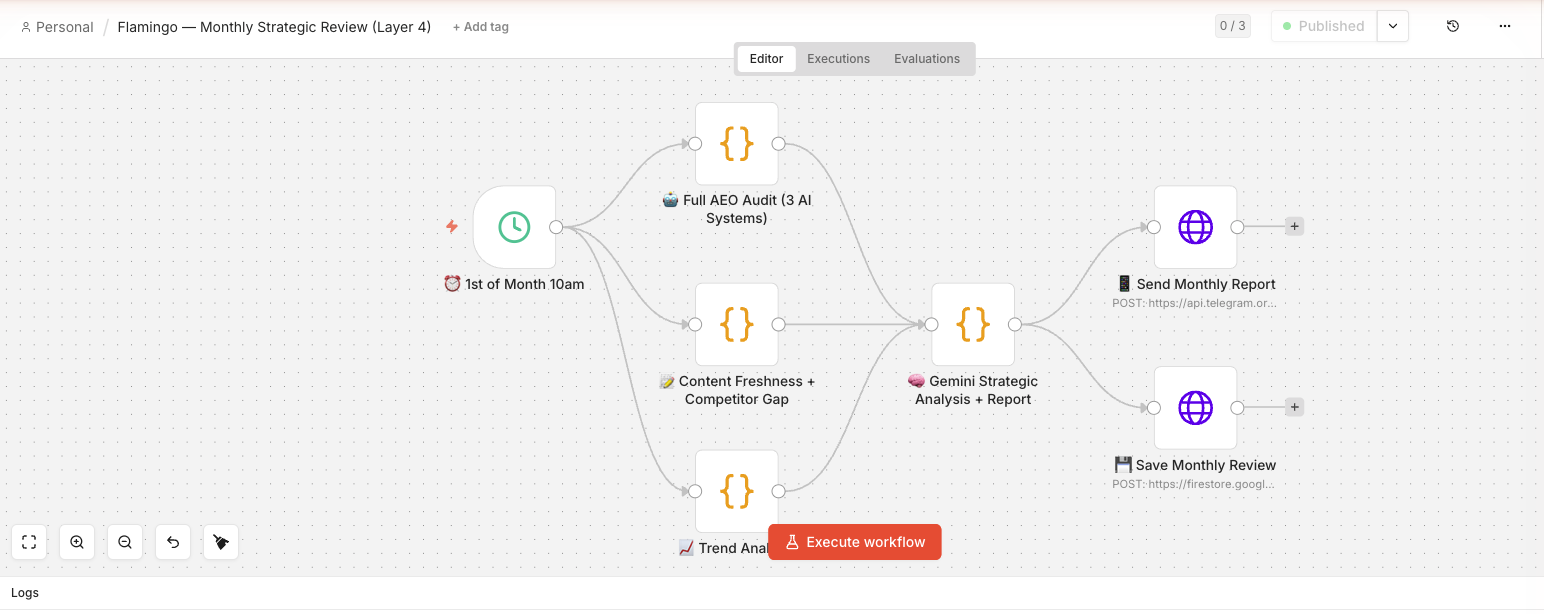The height and width of the screenshot is (614, 1544).
Task: Expand the Published dropdown arrow
Action: pos(1393,26)
